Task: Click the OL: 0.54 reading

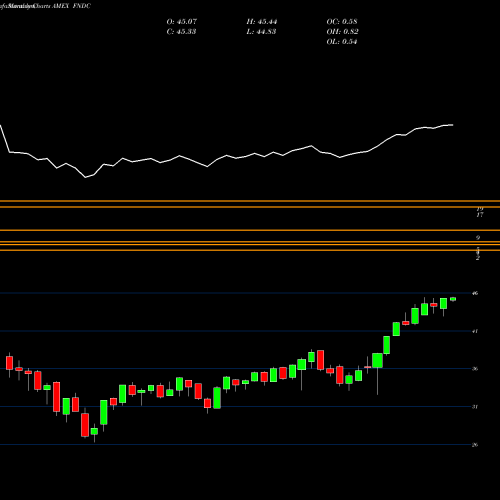Action: click(342, 42)
